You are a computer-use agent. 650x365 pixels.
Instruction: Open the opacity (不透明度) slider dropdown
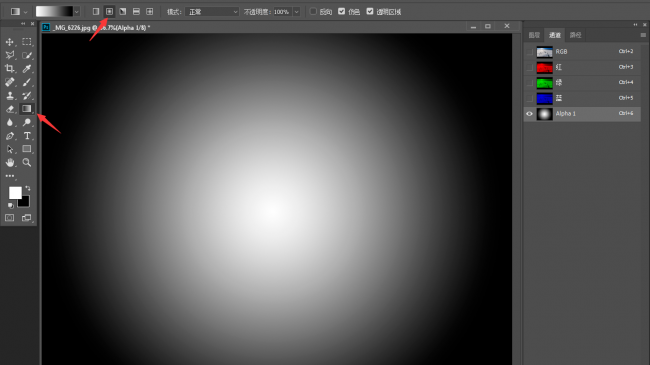[x=296, y=12]
